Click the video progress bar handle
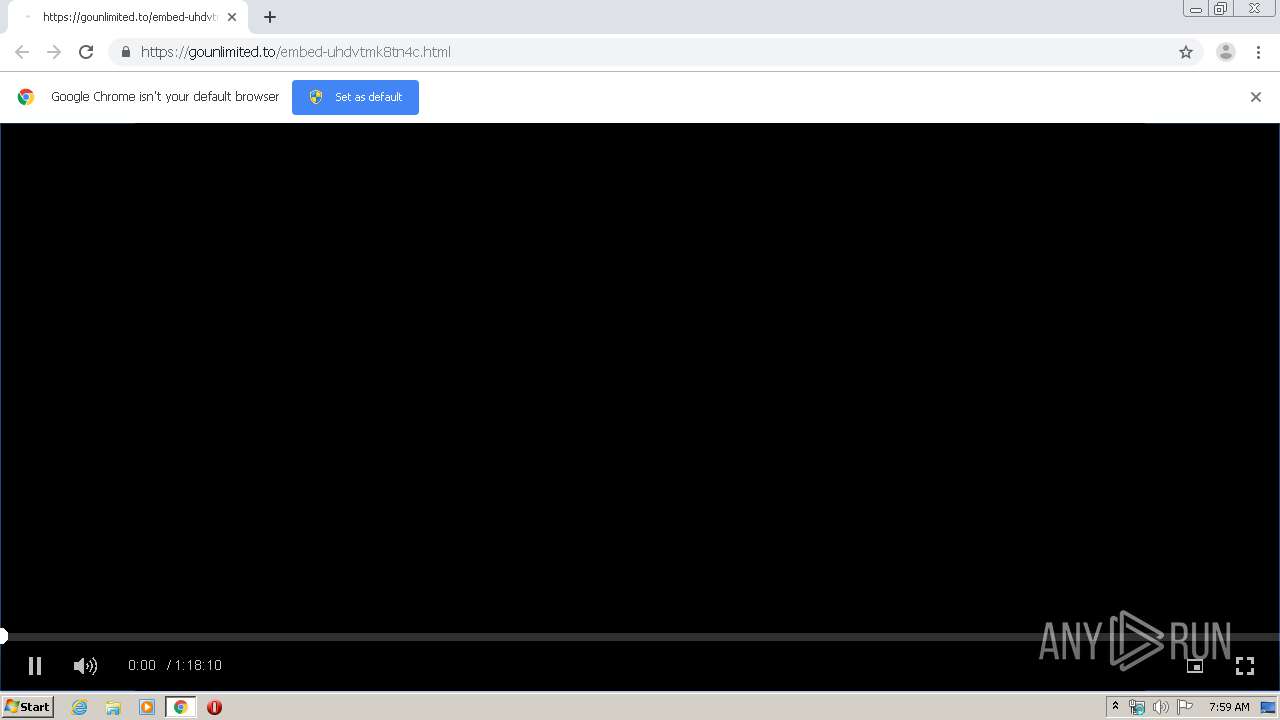The height and width of the screenshot is (720, 1280). click(3, 636)
